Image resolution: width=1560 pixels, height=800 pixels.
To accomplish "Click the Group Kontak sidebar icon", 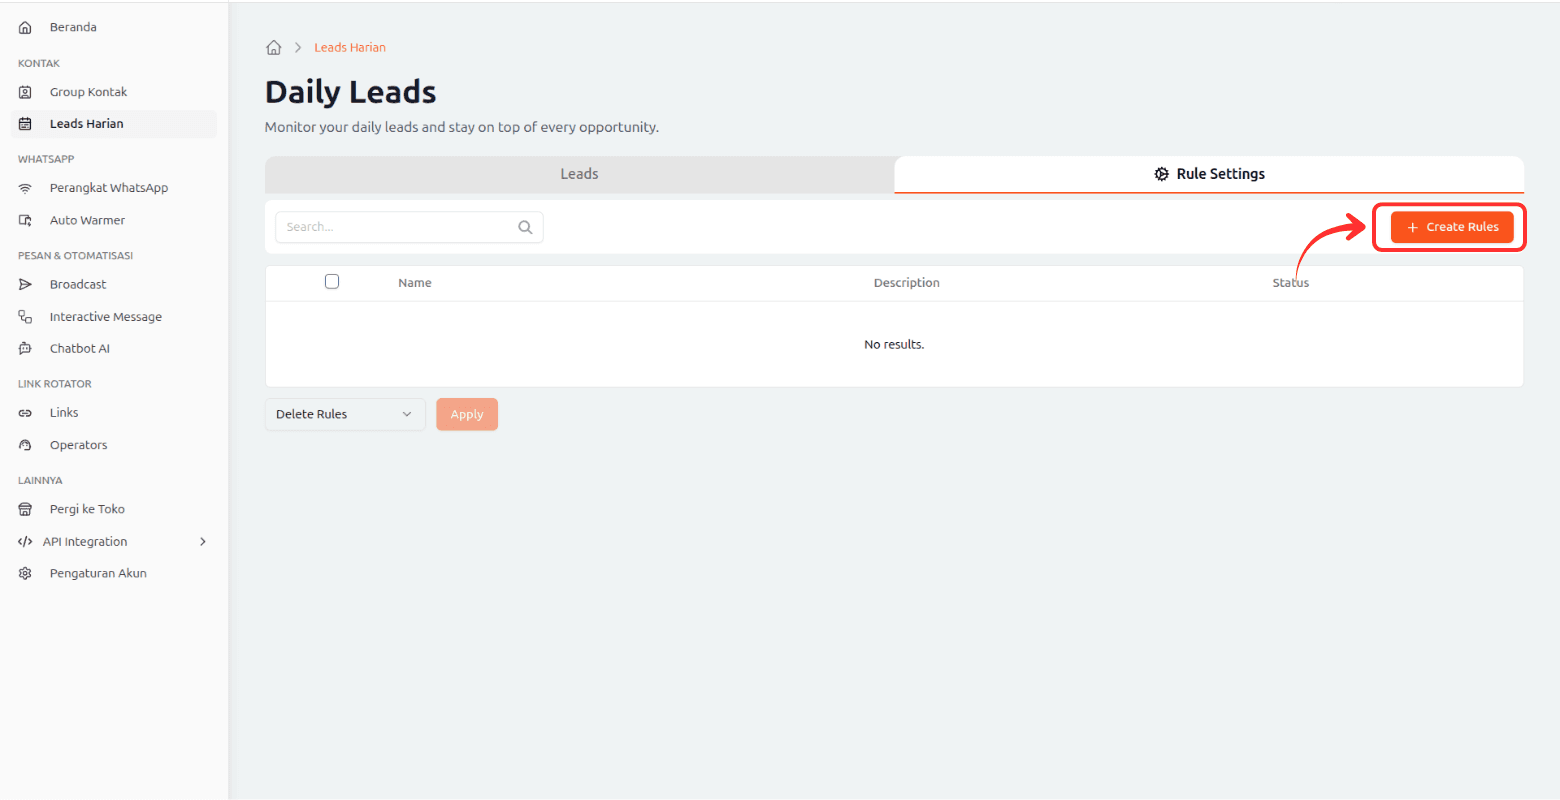I will pos(26,92).
